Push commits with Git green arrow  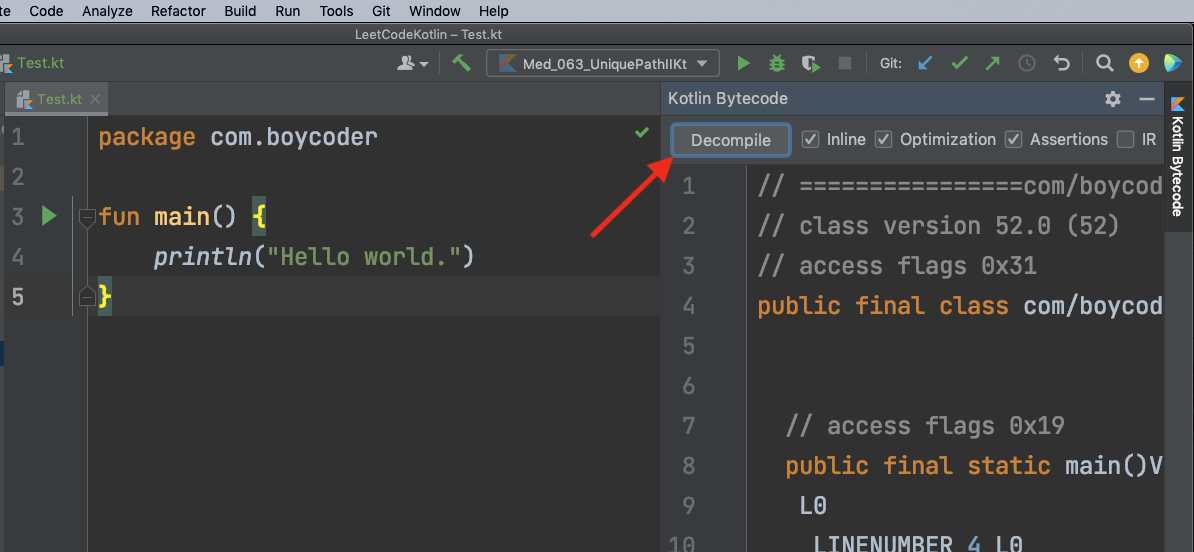pos(992,63)
